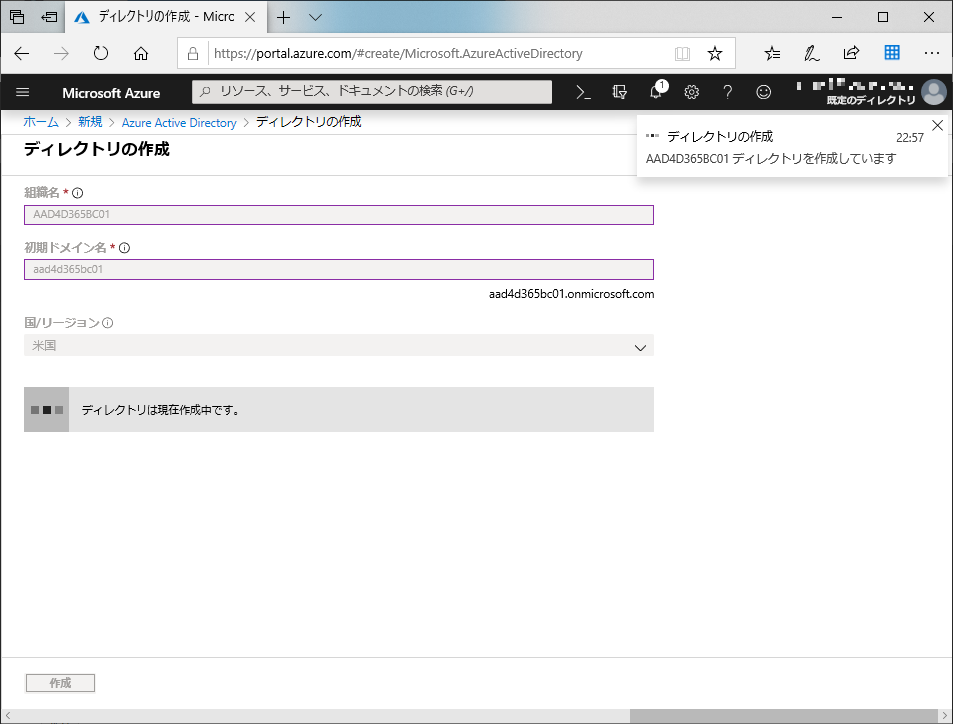Viewport: 953px width, 724px height.
Task: Refresh the page in the browser
Action: coord(101,53)
